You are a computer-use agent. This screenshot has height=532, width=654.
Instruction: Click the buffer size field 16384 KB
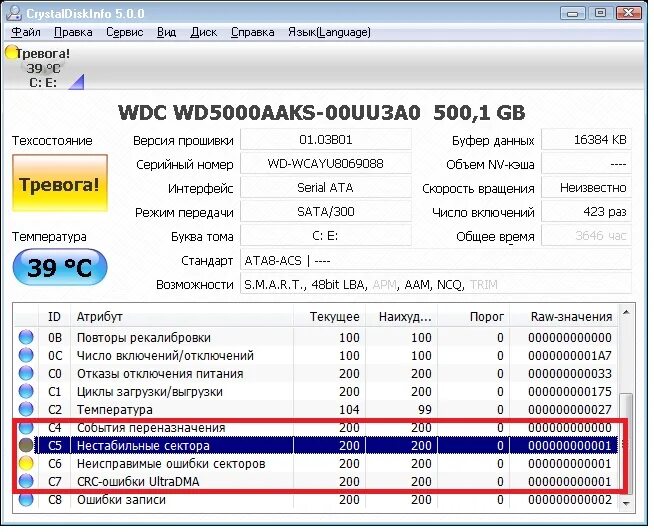coord(586,139)
